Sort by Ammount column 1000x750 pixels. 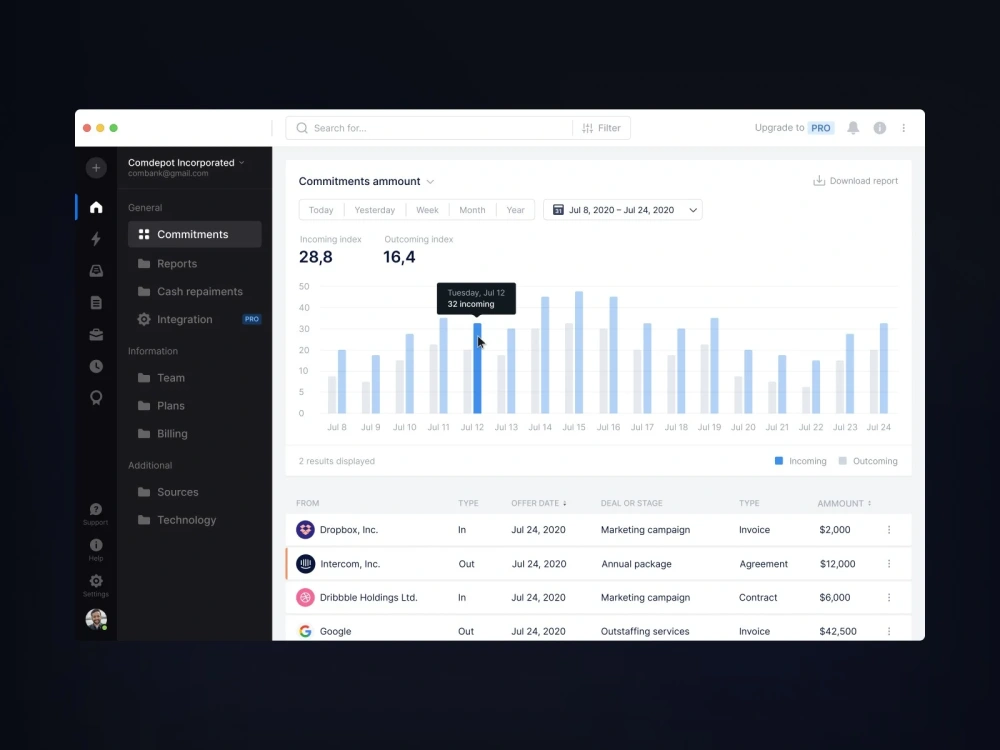[x=844, y=503]
